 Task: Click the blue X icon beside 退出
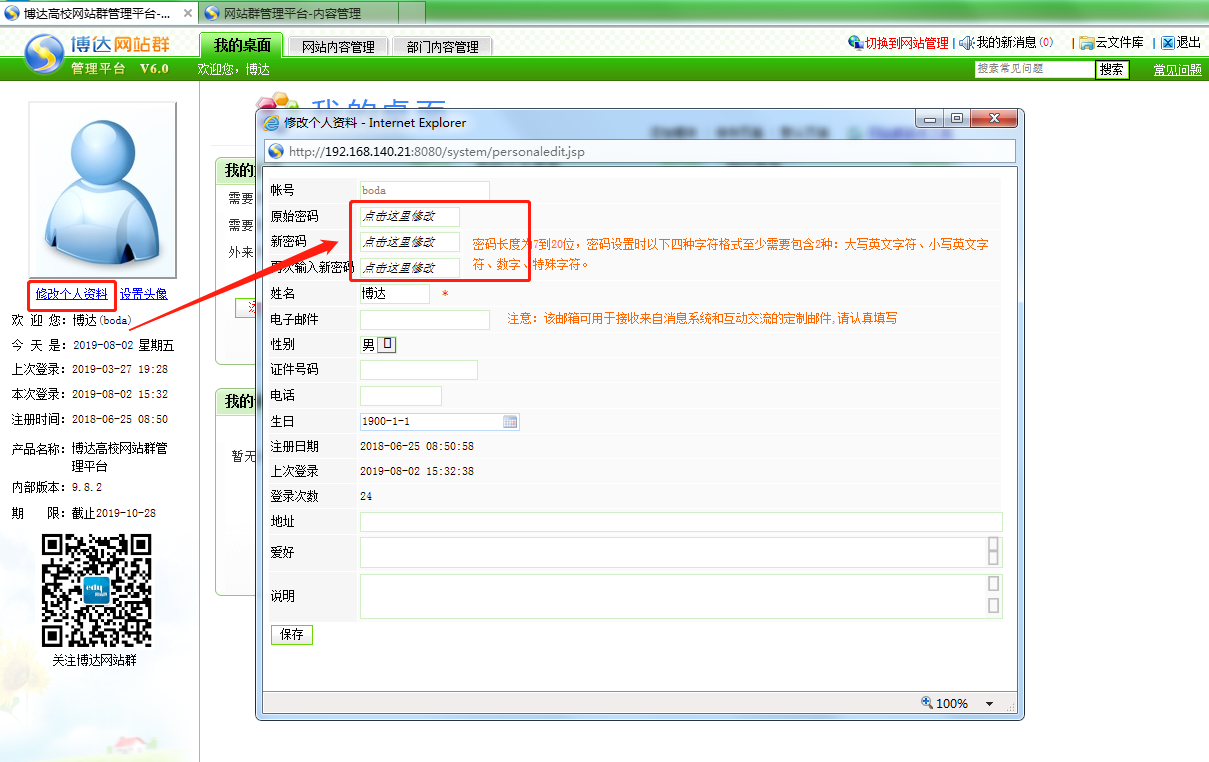point(1168,43)
